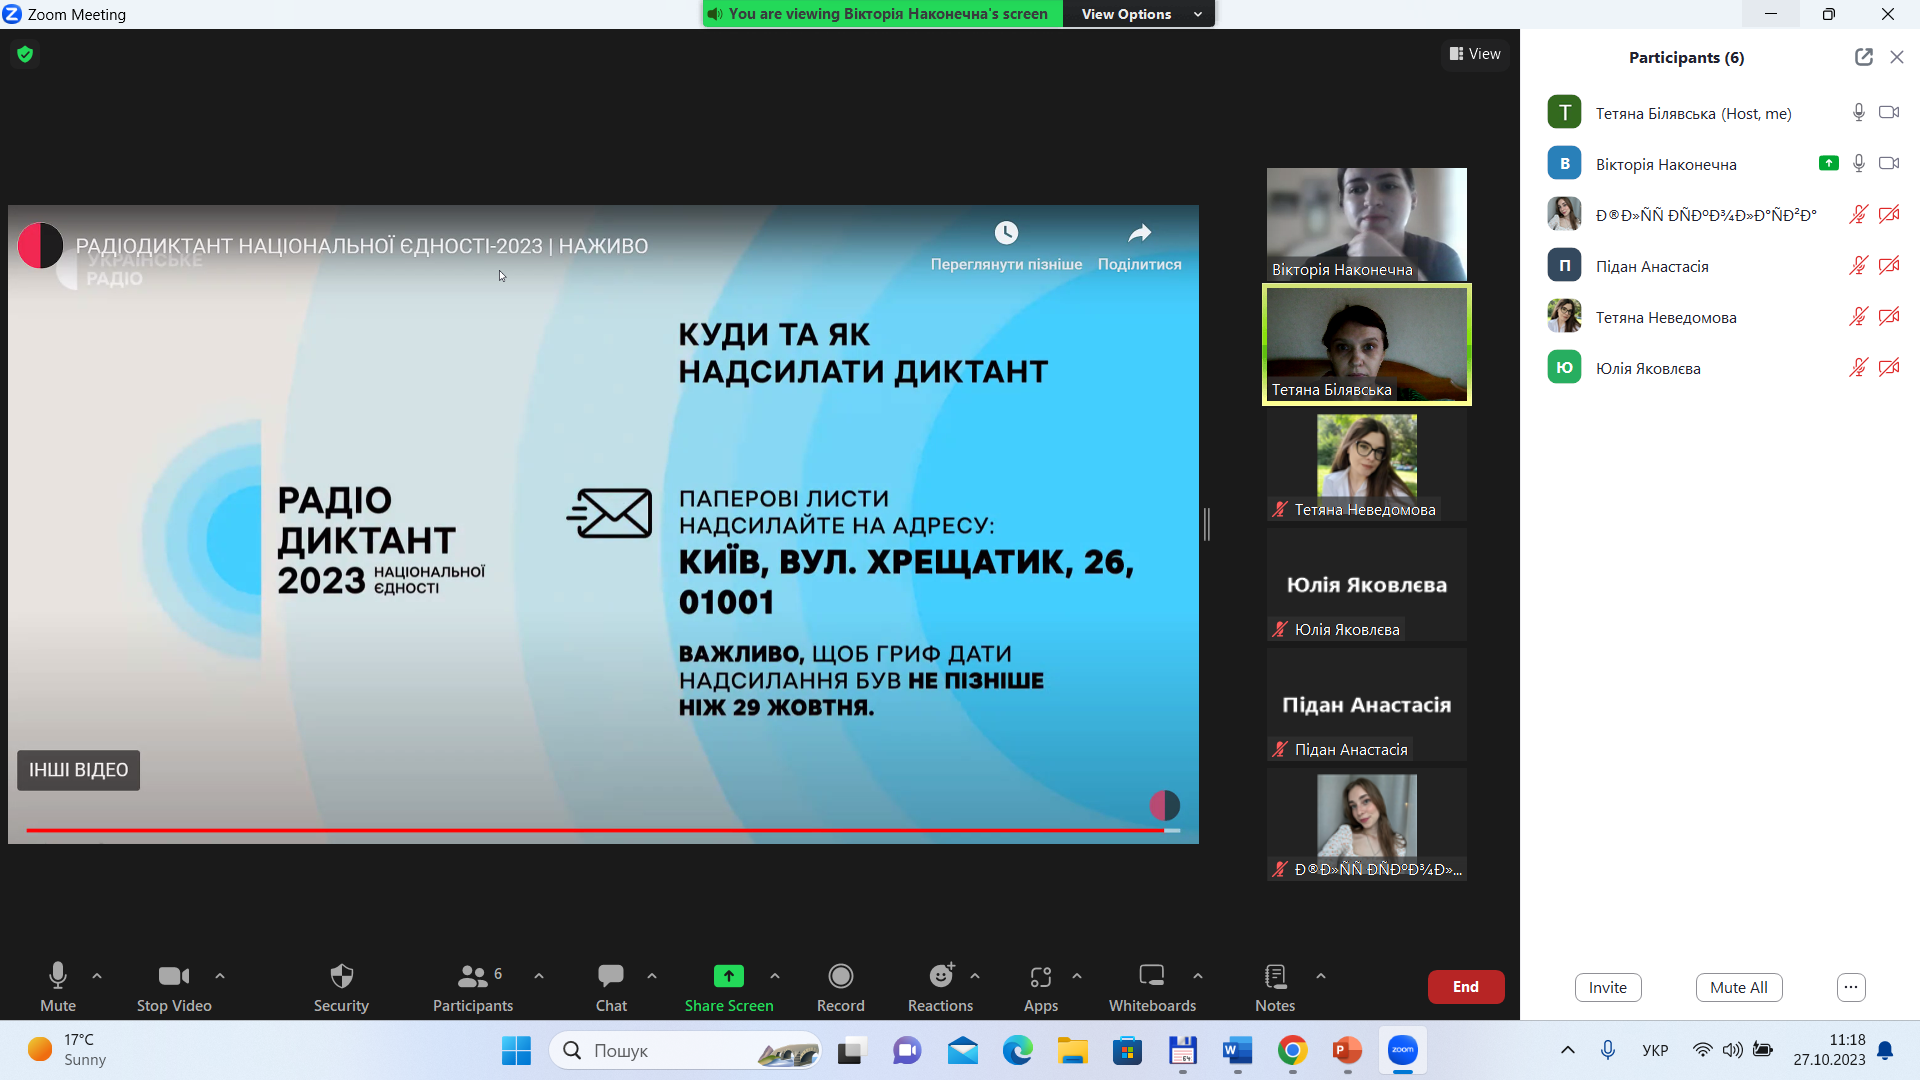Click the Record icon in toolbar
Screen dimensions: 1920x1080
[x=840, y=976]
